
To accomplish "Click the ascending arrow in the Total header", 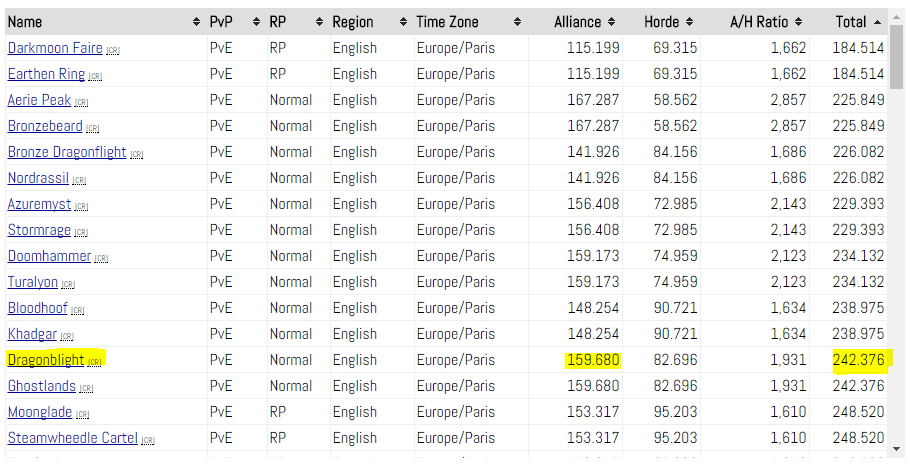I will coord(877,22).
